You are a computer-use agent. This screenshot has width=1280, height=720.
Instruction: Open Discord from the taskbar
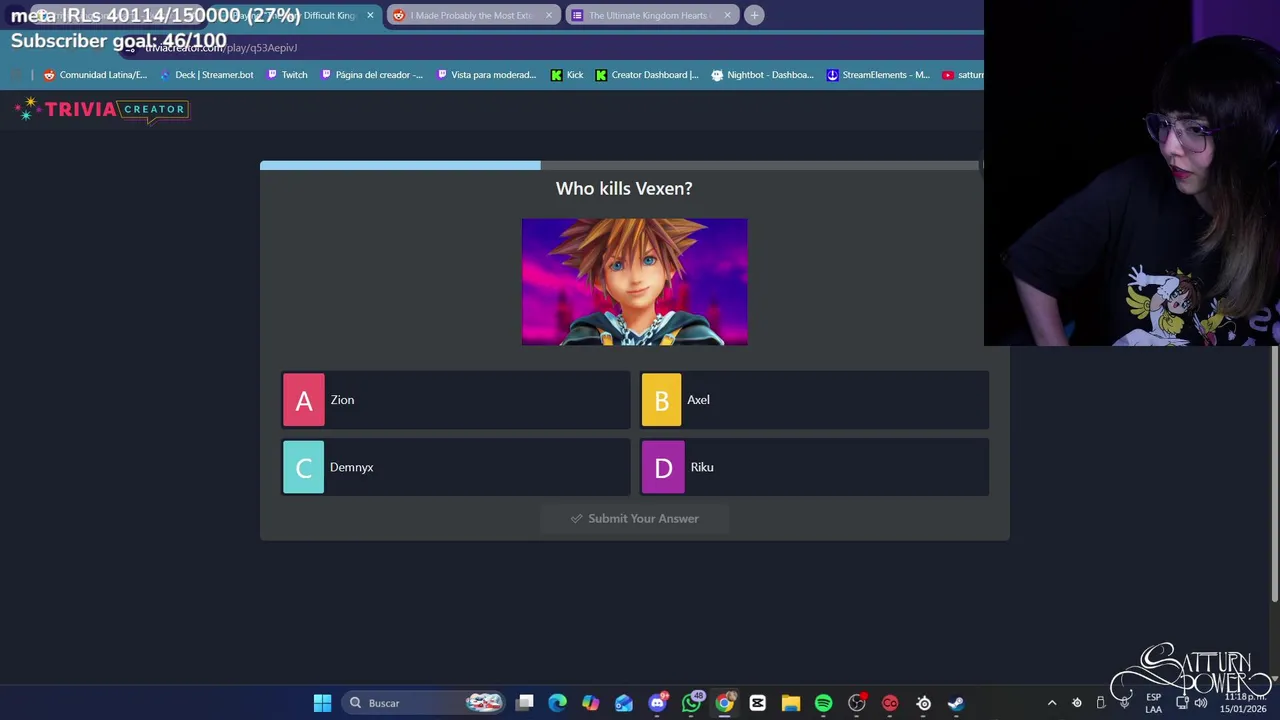(657, 703)
